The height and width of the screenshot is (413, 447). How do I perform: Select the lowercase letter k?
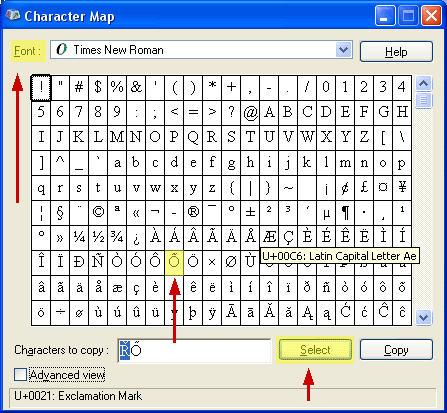(x=307, y=163)
